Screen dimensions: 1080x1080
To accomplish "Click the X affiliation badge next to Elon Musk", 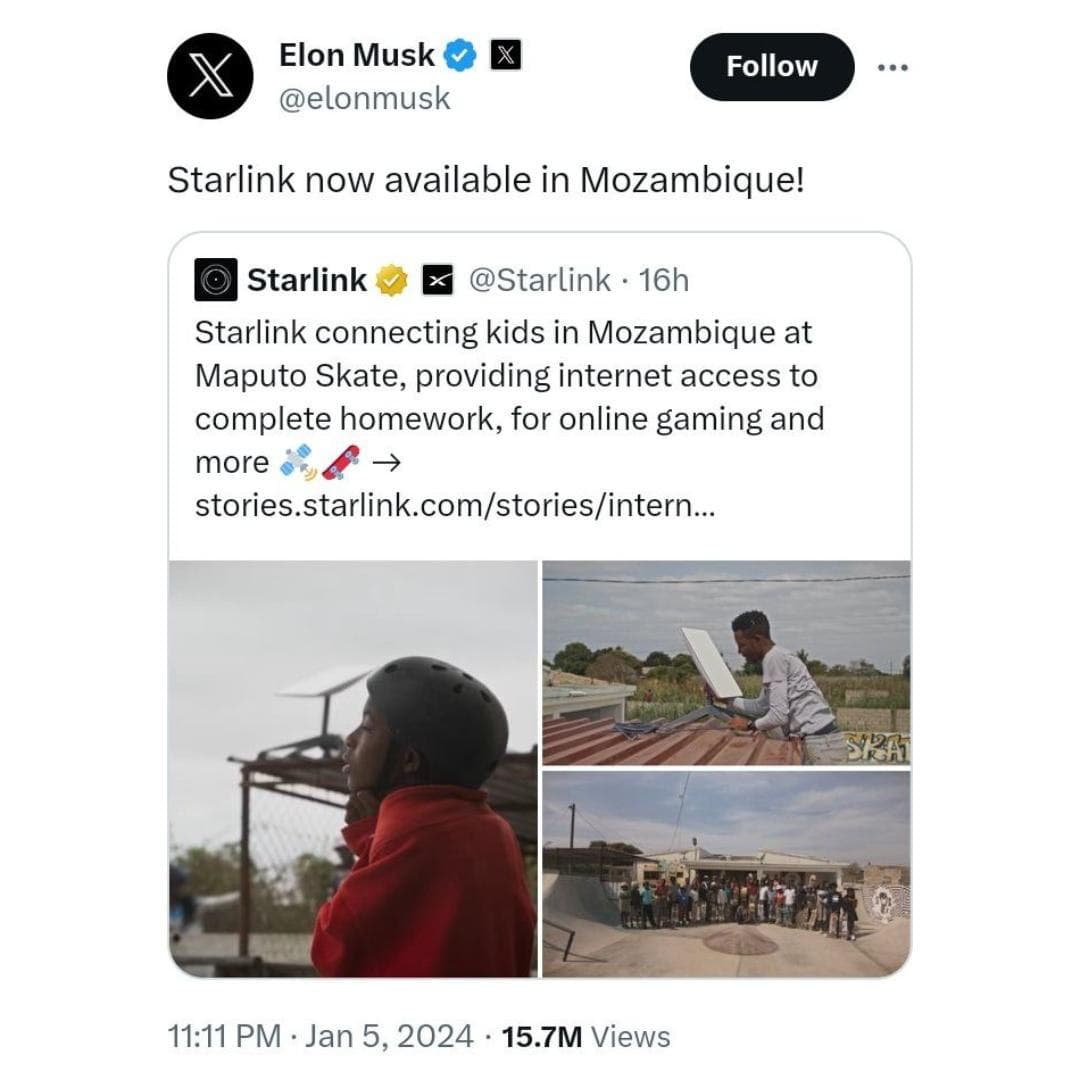I will [504, 56].
